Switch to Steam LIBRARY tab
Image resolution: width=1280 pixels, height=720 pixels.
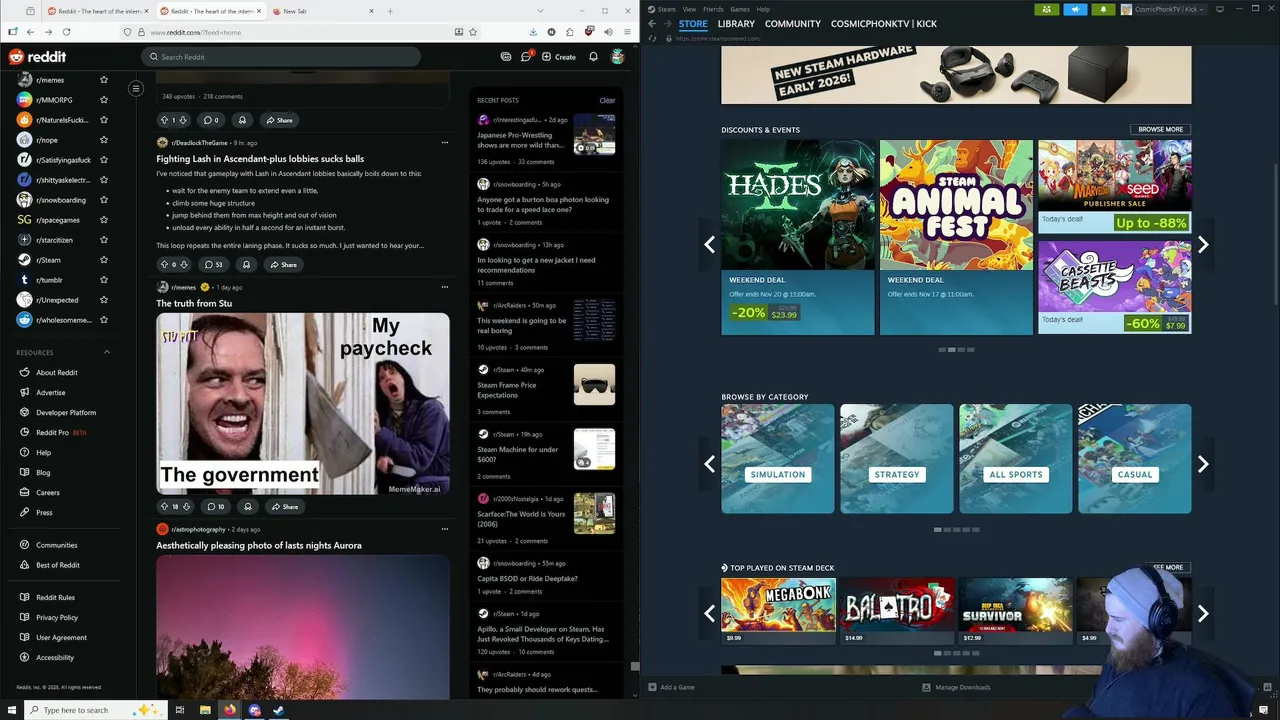click(x=736, y=23)
